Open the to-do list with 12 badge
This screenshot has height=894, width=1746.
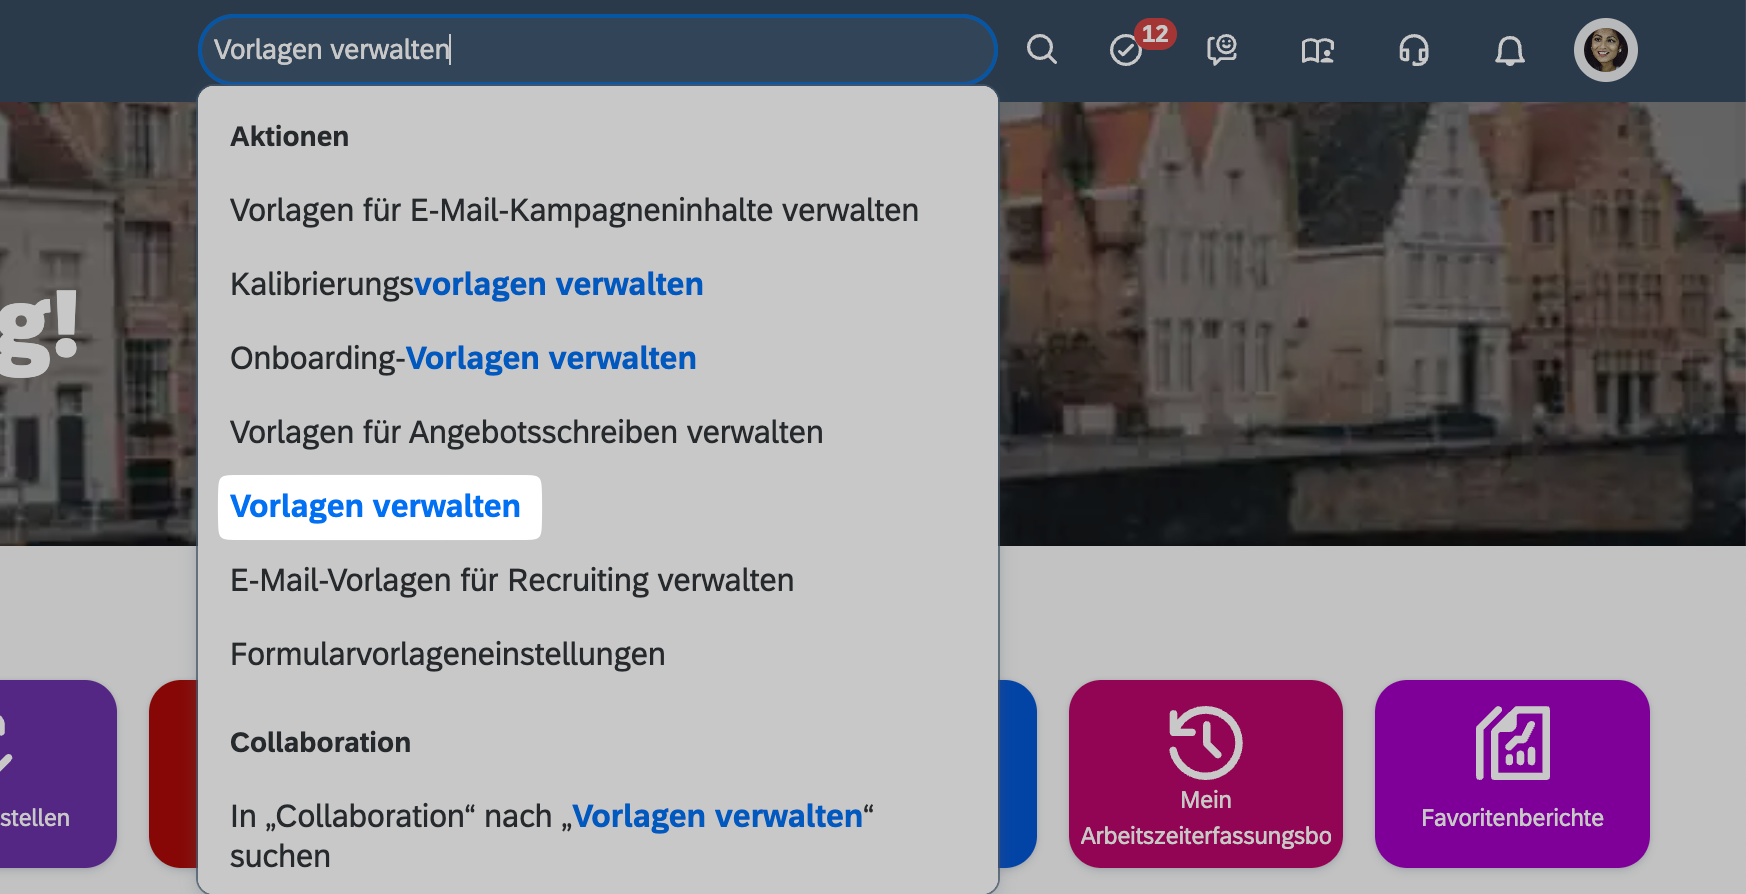pyautogui.click(x=1127, y=49)
